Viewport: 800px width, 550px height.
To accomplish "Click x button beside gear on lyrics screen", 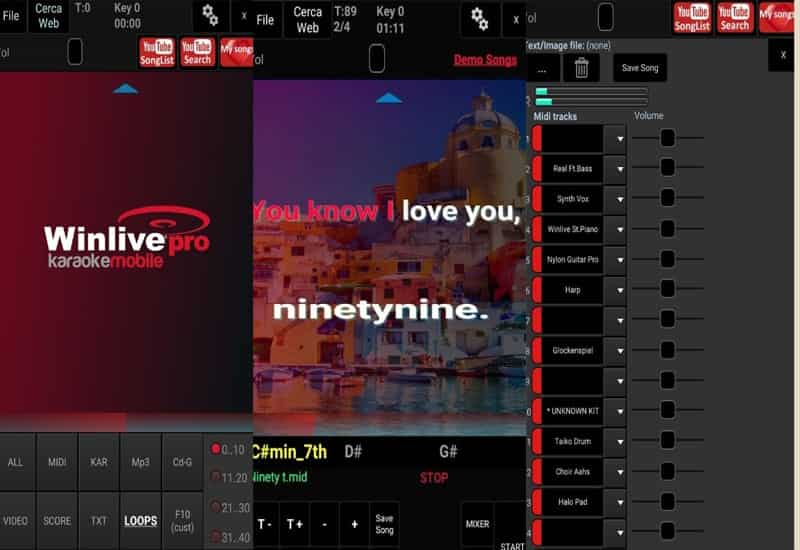I will (x=515, y=20).
